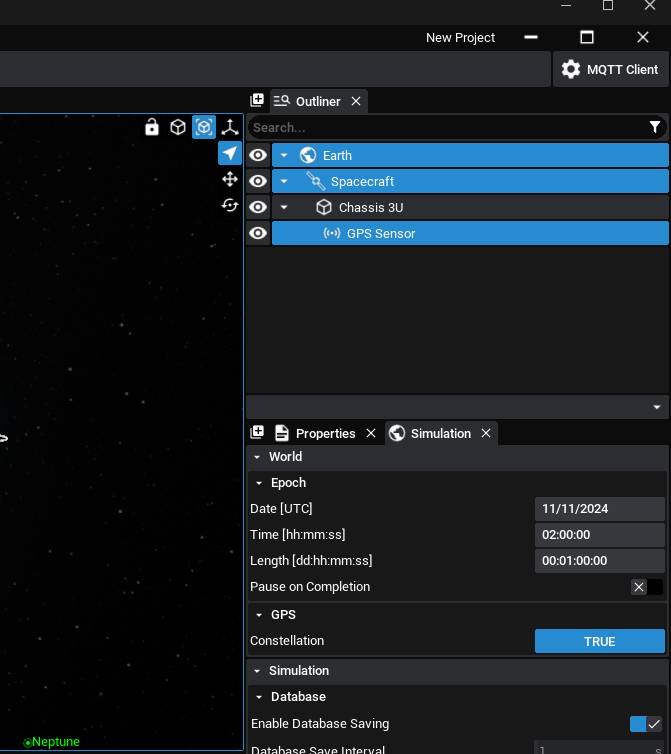Click the highlighted cube icon in viewport toolbar

(204, 127)
